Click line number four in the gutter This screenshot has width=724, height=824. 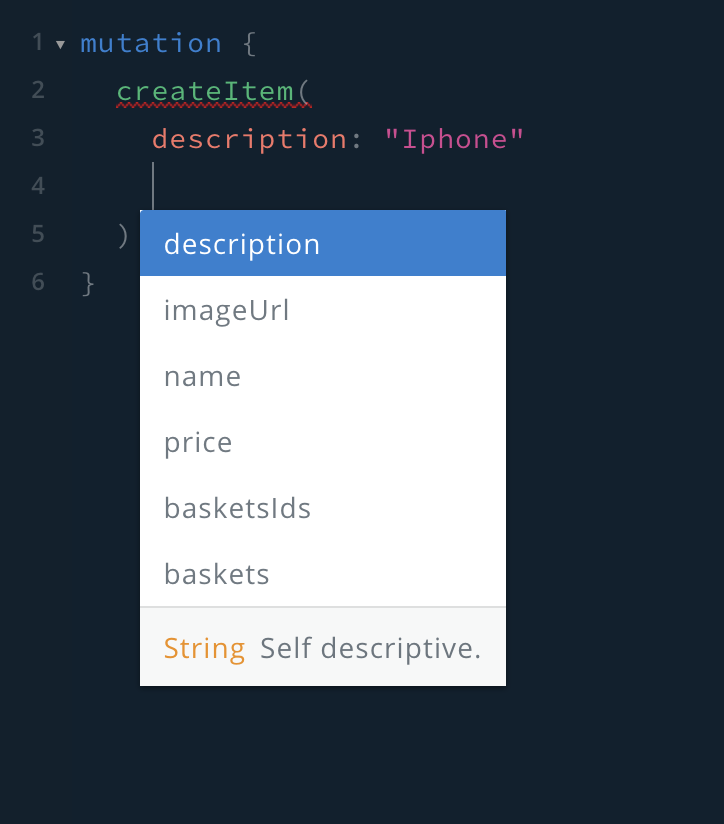[38, 186]
